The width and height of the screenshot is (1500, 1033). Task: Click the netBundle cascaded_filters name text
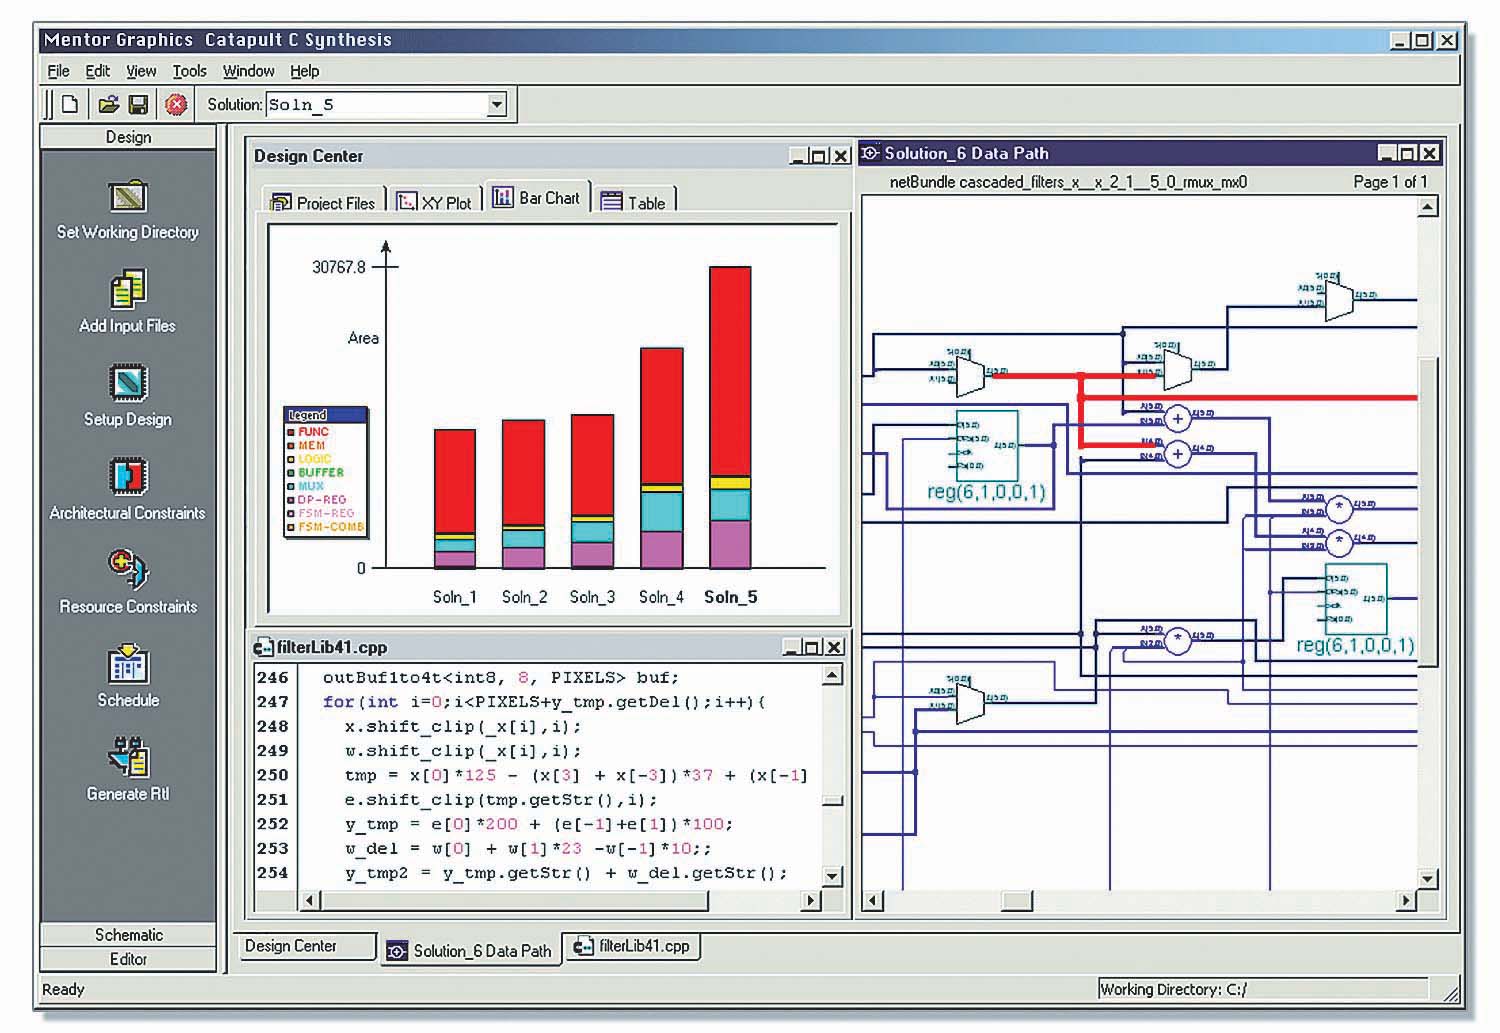(1068, 182)
